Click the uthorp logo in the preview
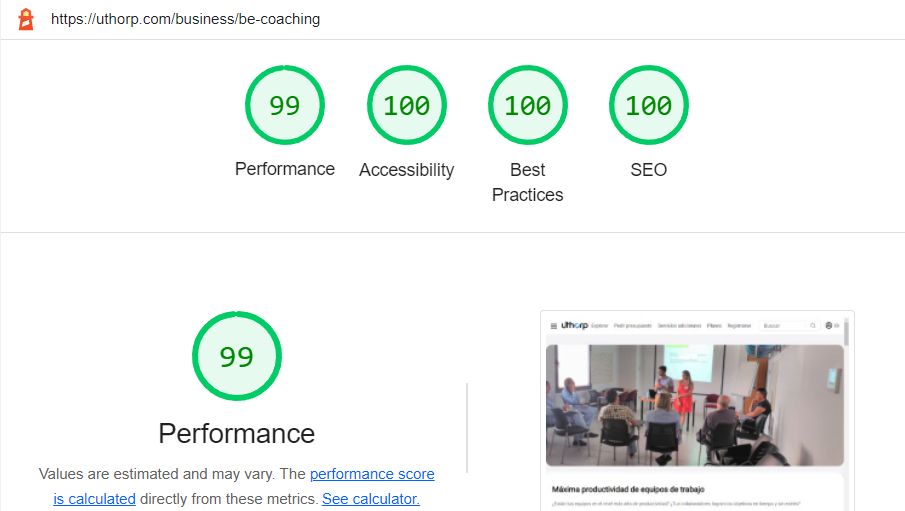The width and height of the screenshot is (905, 511). click(x=574, y=325)
